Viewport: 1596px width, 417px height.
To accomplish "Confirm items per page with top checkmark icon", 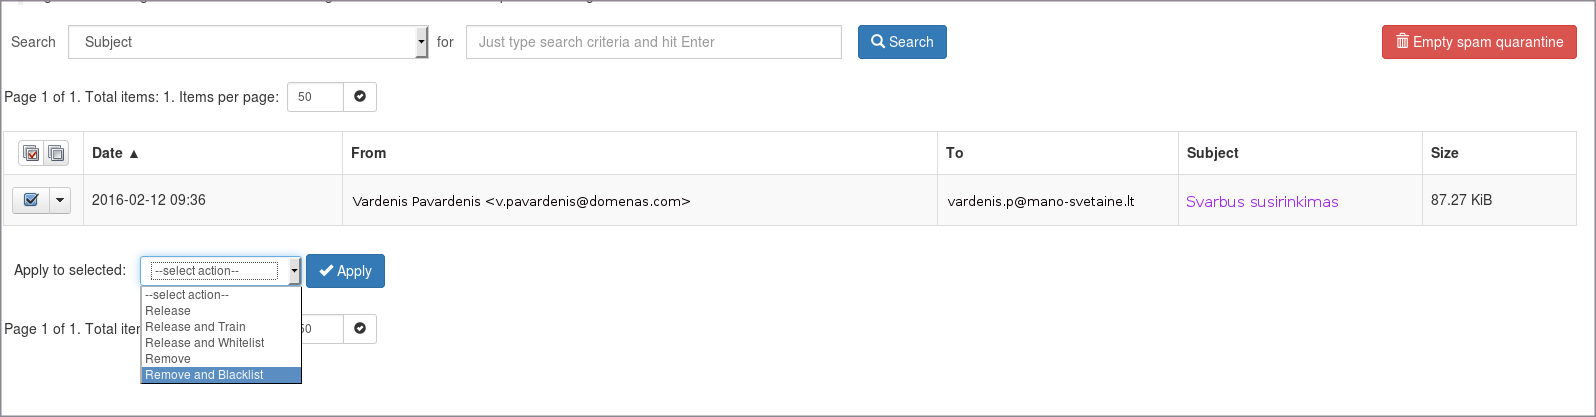I will (360, 97).
